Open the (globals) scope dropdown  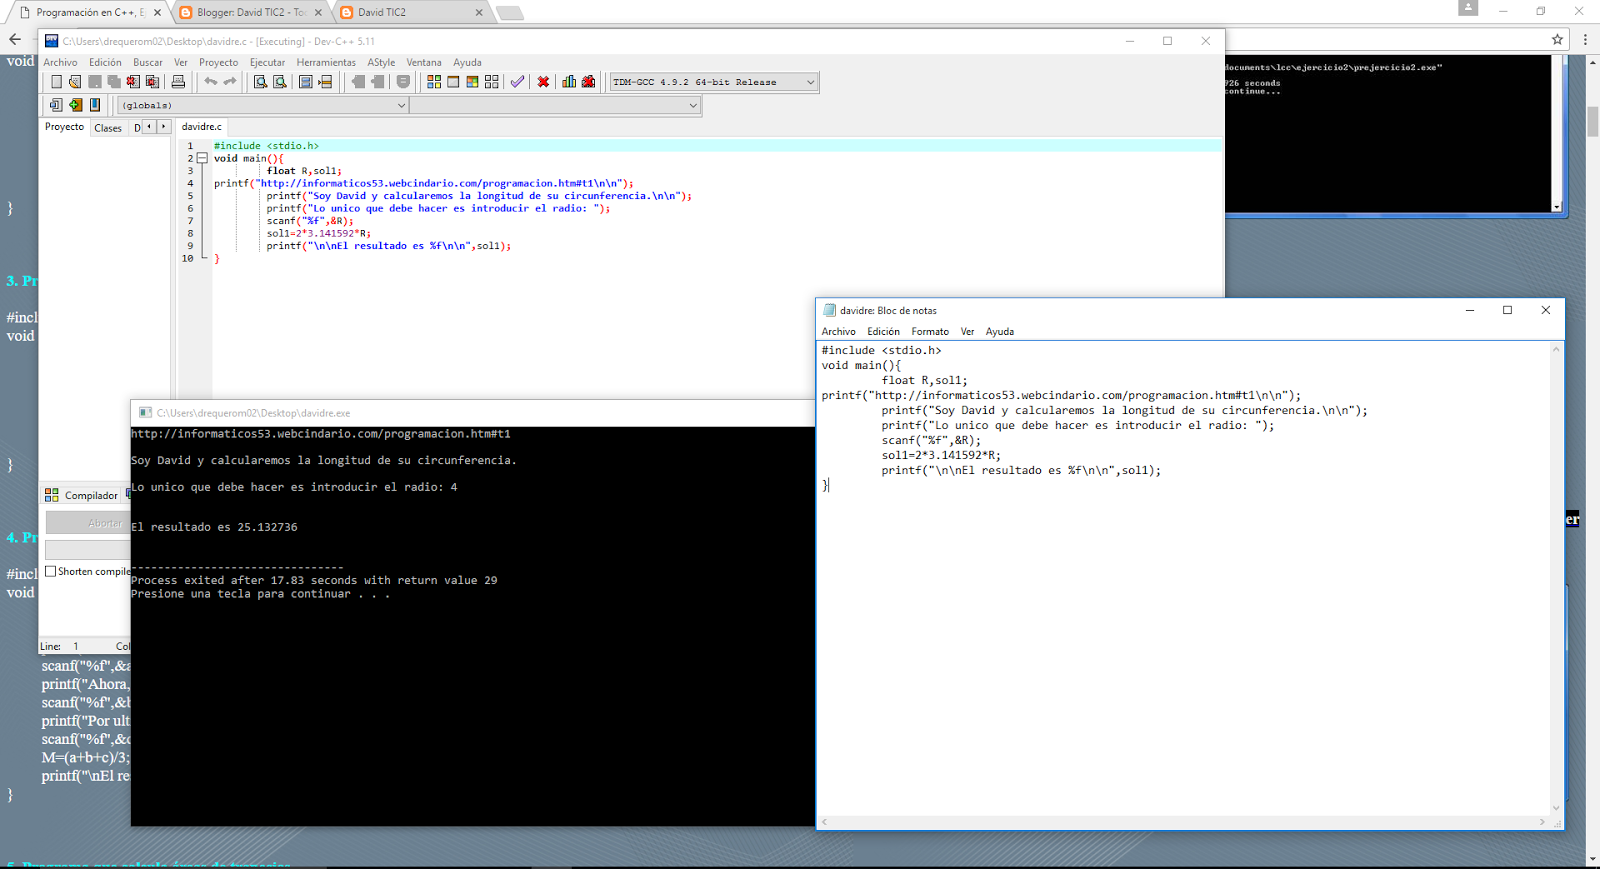pos(263,105)
